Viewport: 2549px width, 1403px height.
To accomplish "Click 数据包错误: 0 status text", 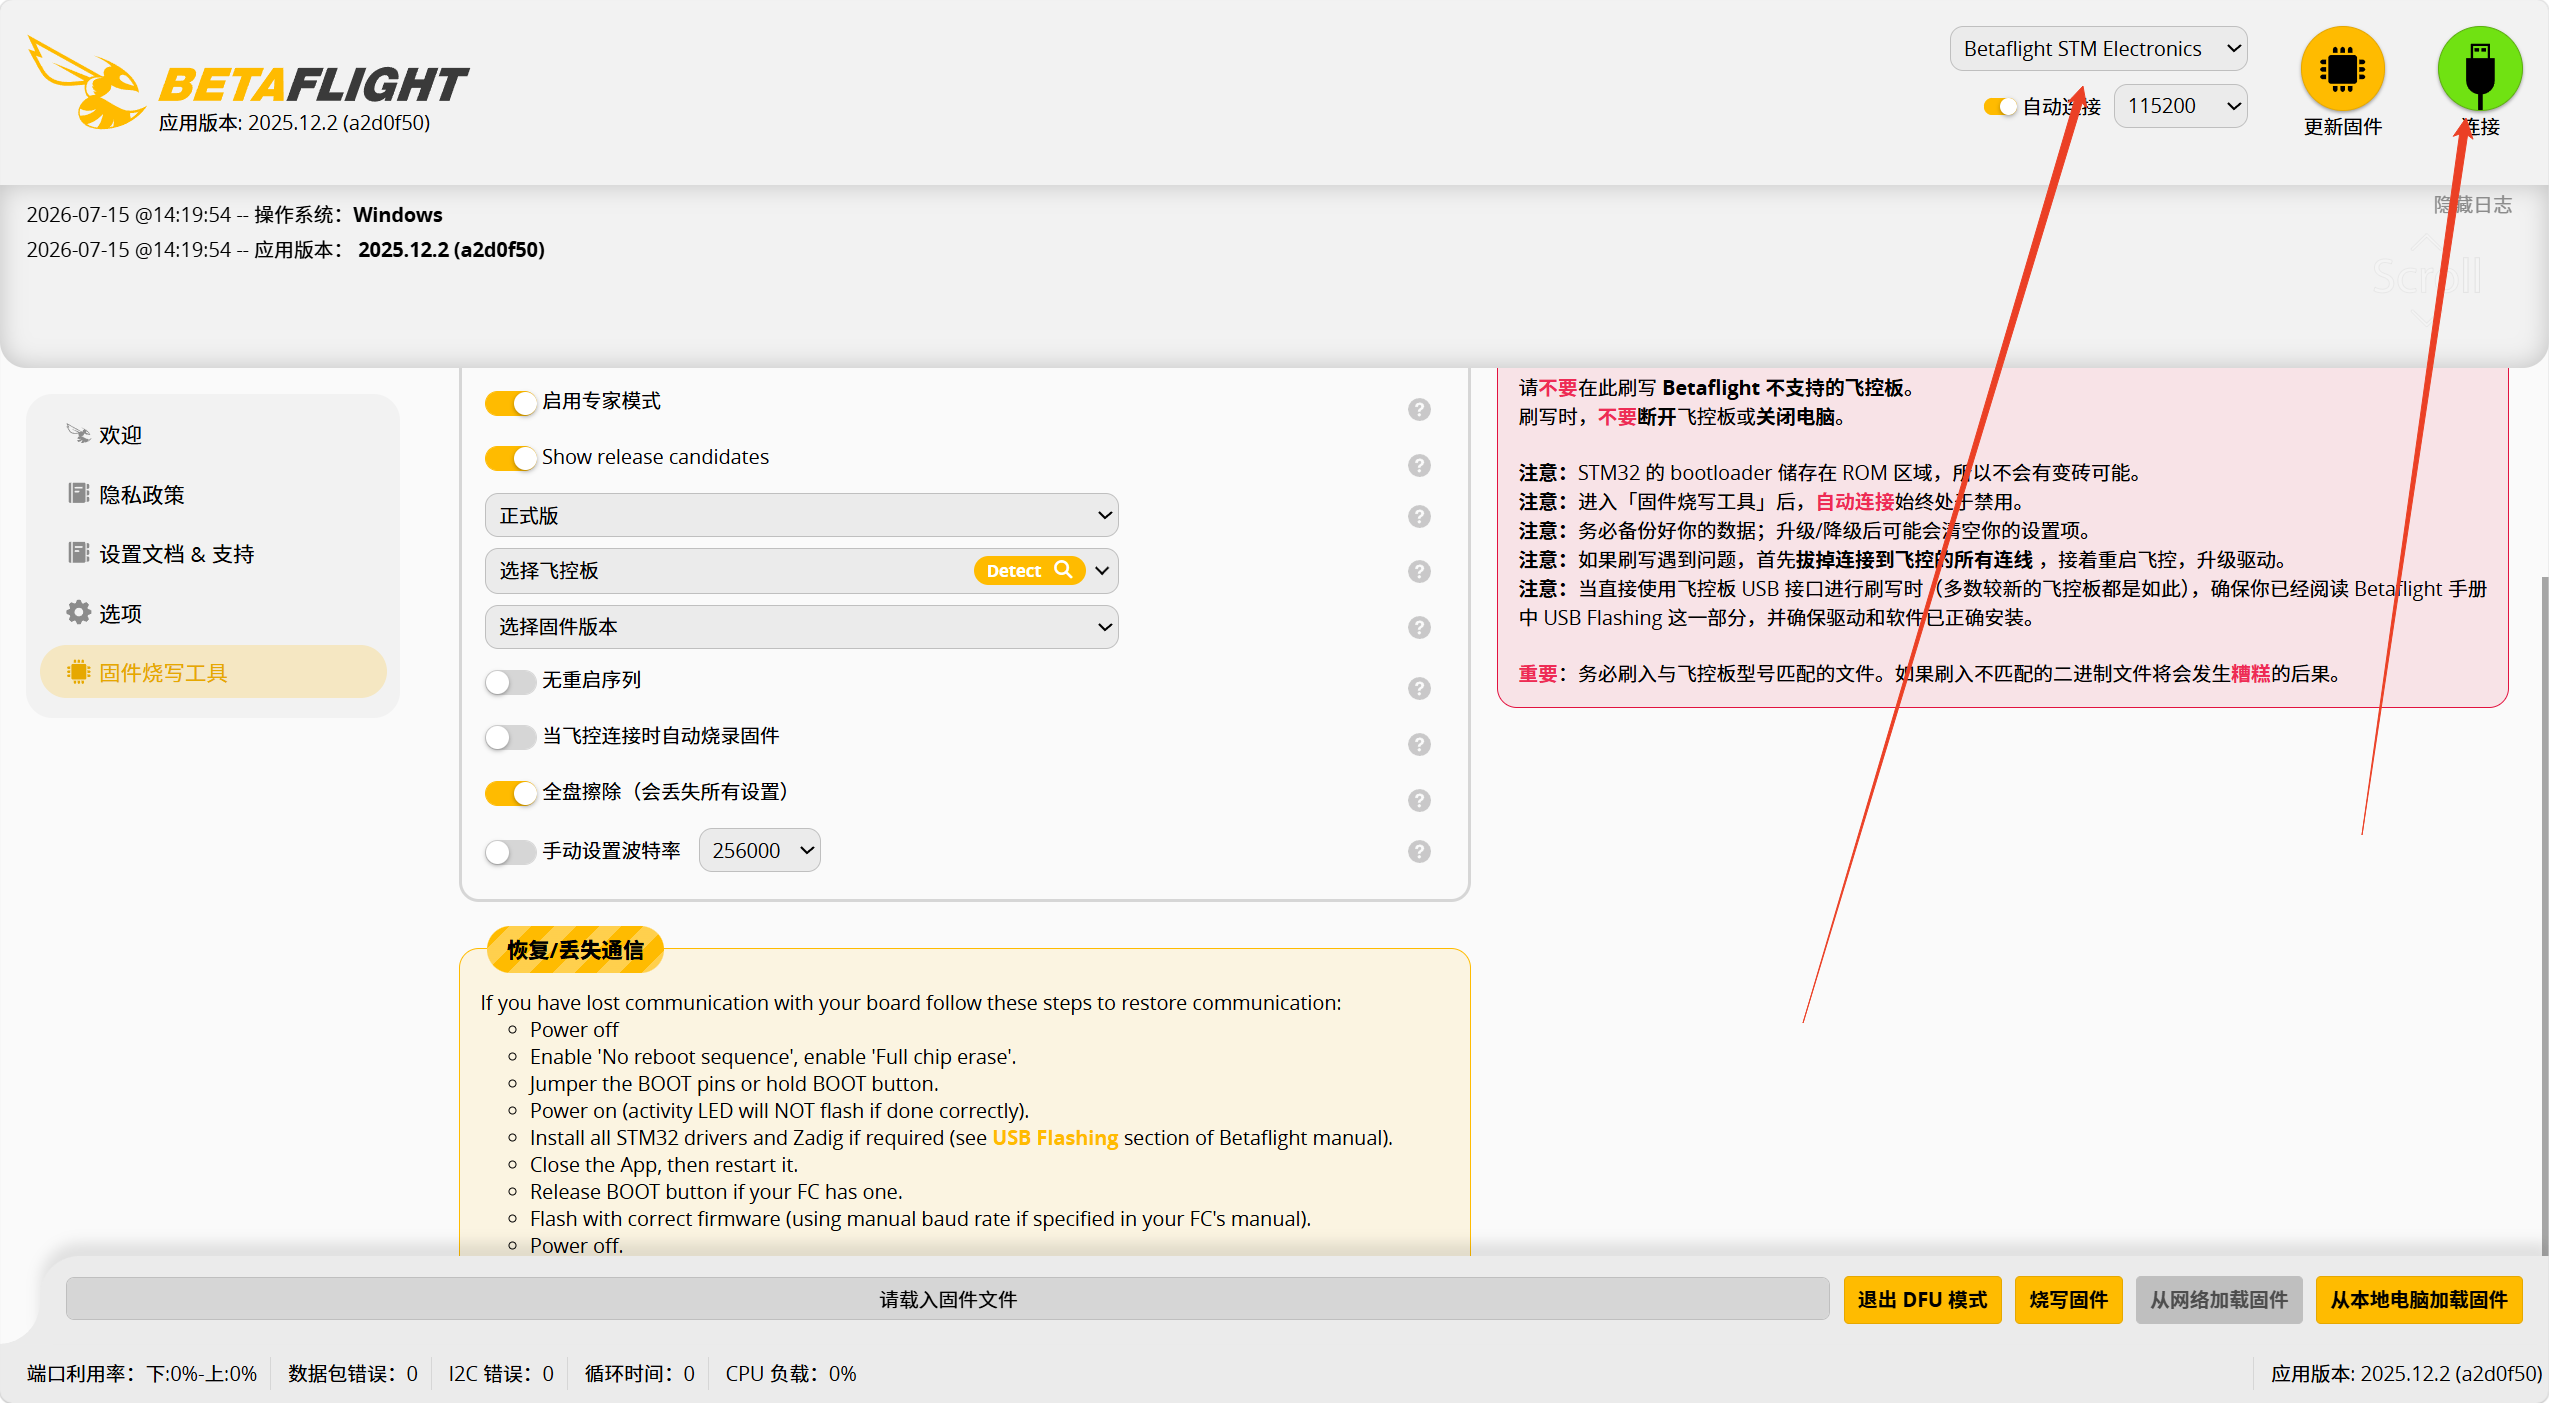I will coord(353,1373).
